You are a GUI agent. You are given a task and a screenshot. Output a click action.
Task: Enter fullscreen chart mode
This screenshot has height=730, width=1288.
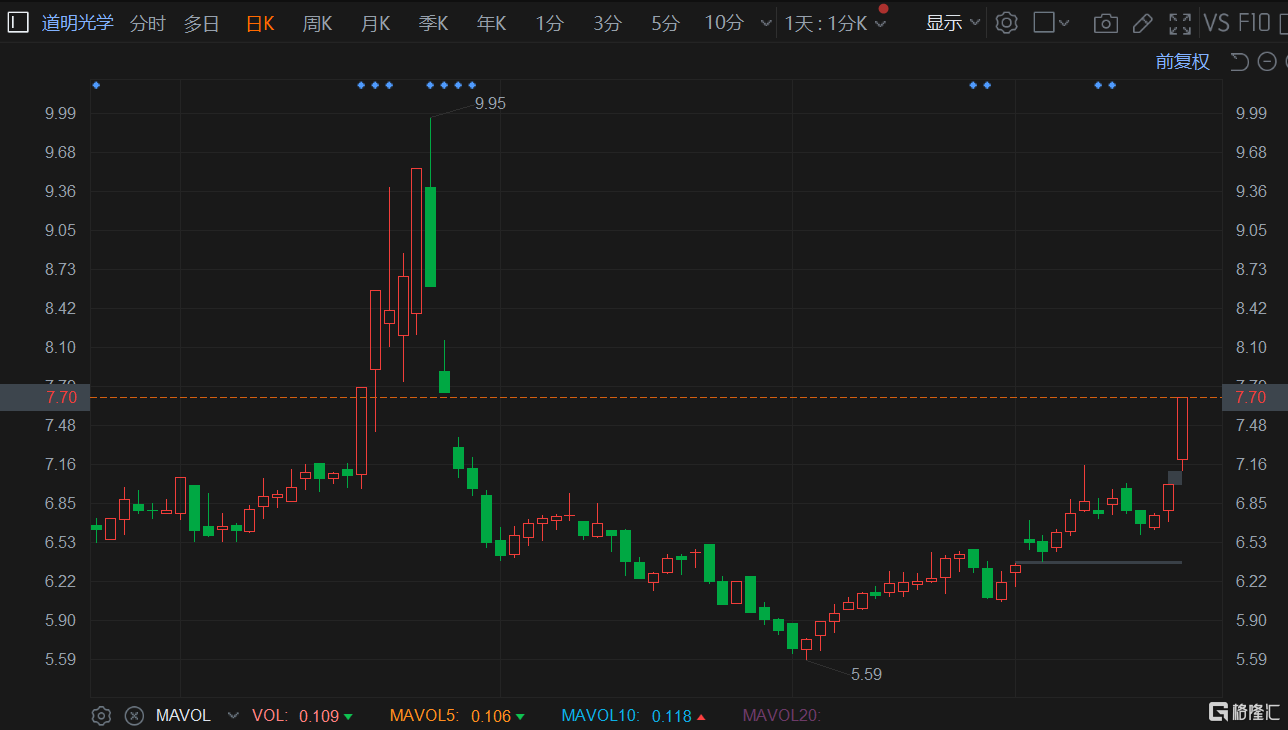(x=1180, y=23)
